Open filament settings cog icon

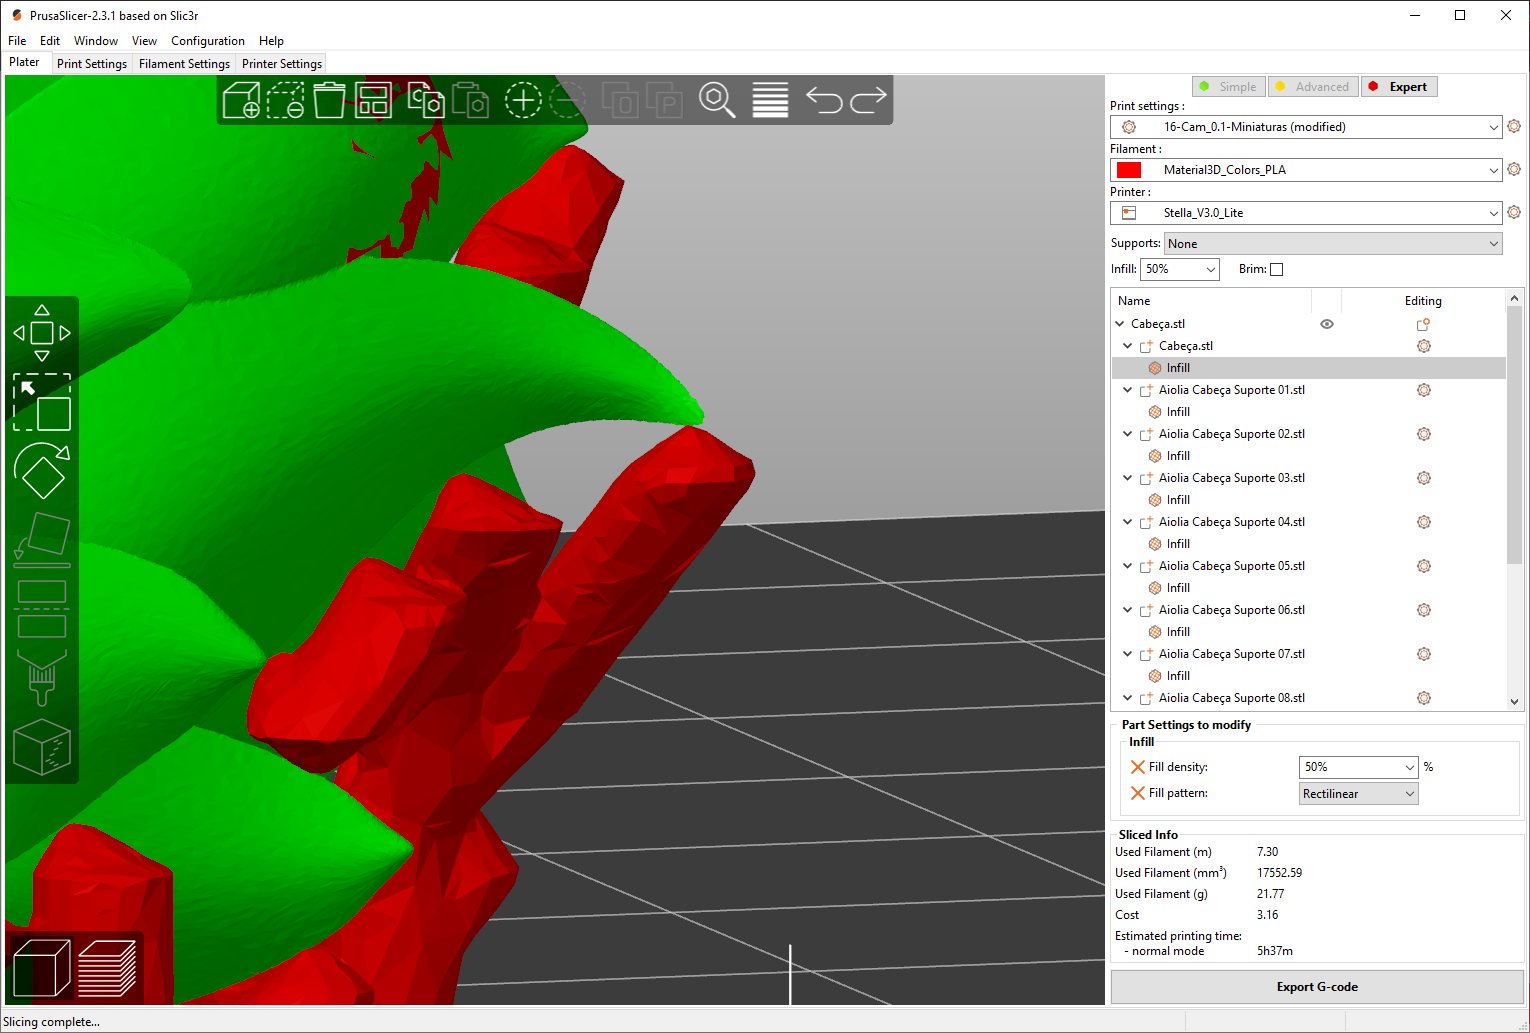[1514, 169]
